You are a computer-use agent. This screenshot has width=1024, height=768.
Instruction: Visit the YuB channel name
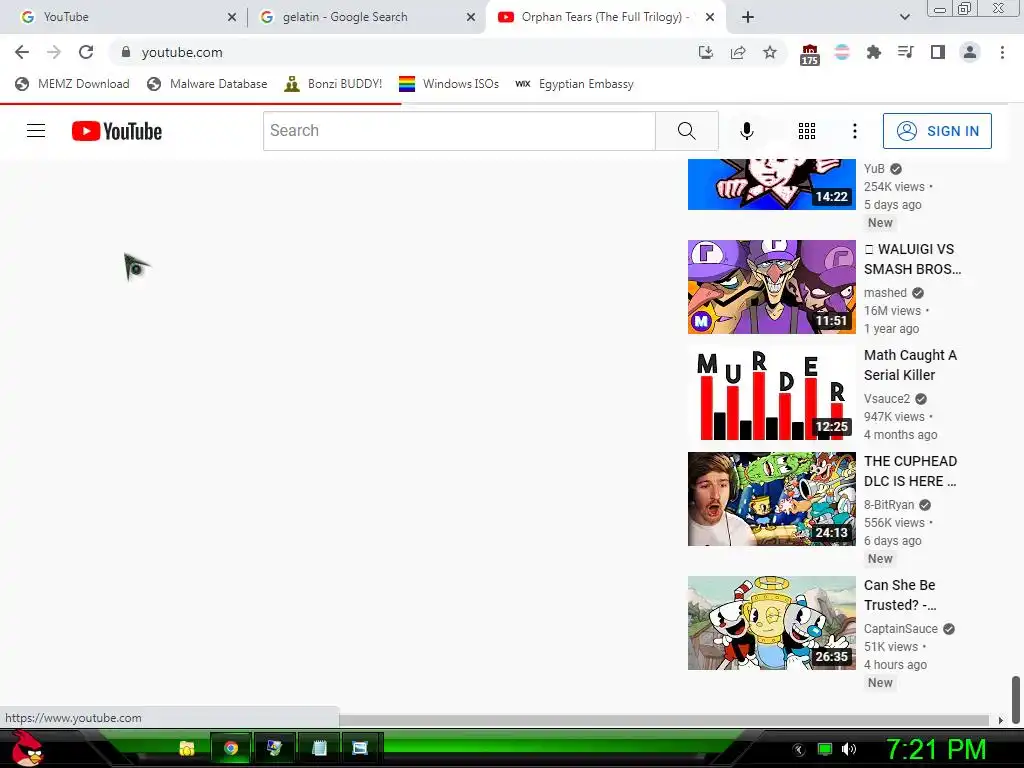pyautogui.click(x=874, y=168)
